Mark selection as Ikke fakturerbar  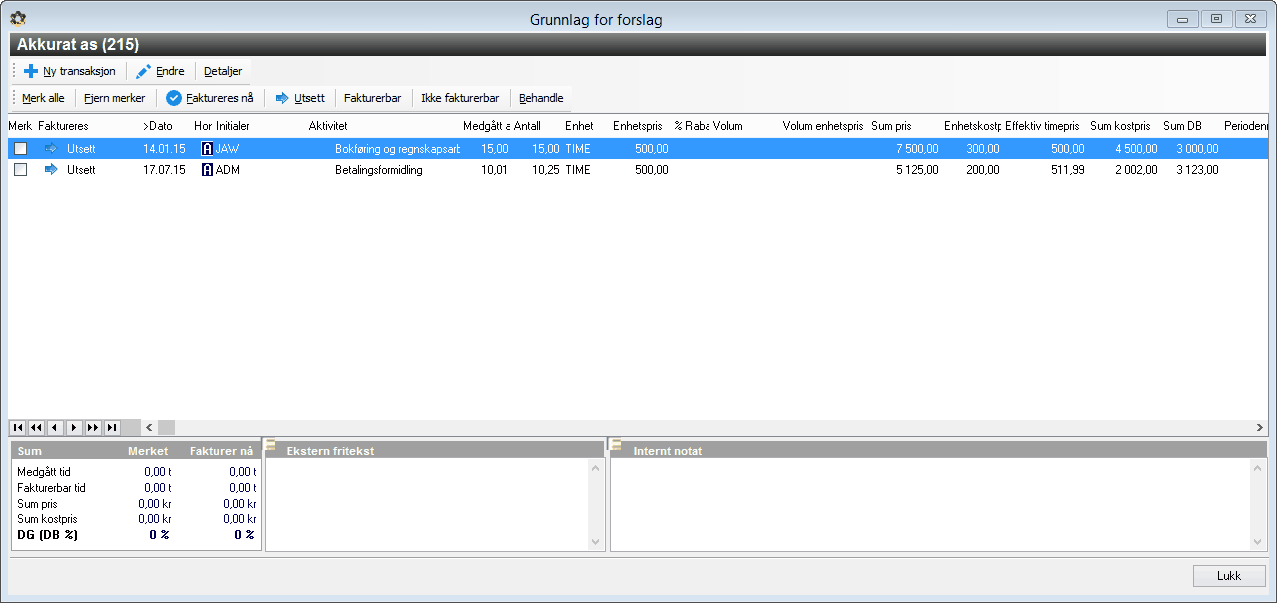(x=460, y=98)
